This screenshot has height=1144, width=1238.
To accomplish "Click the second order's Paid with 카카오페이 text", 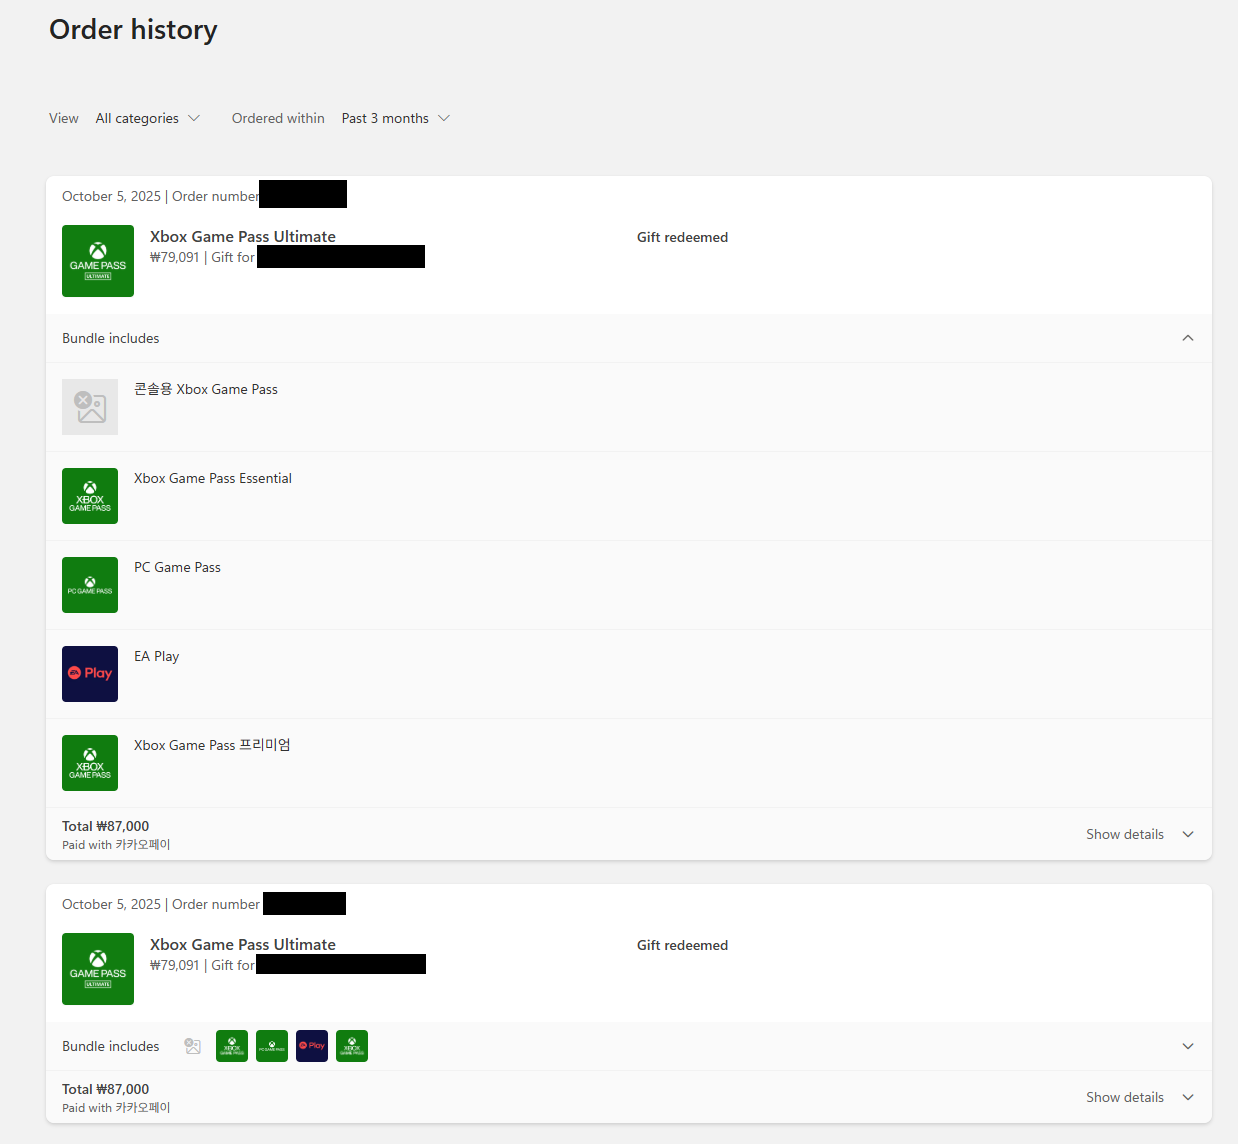I will point(116,1108).
